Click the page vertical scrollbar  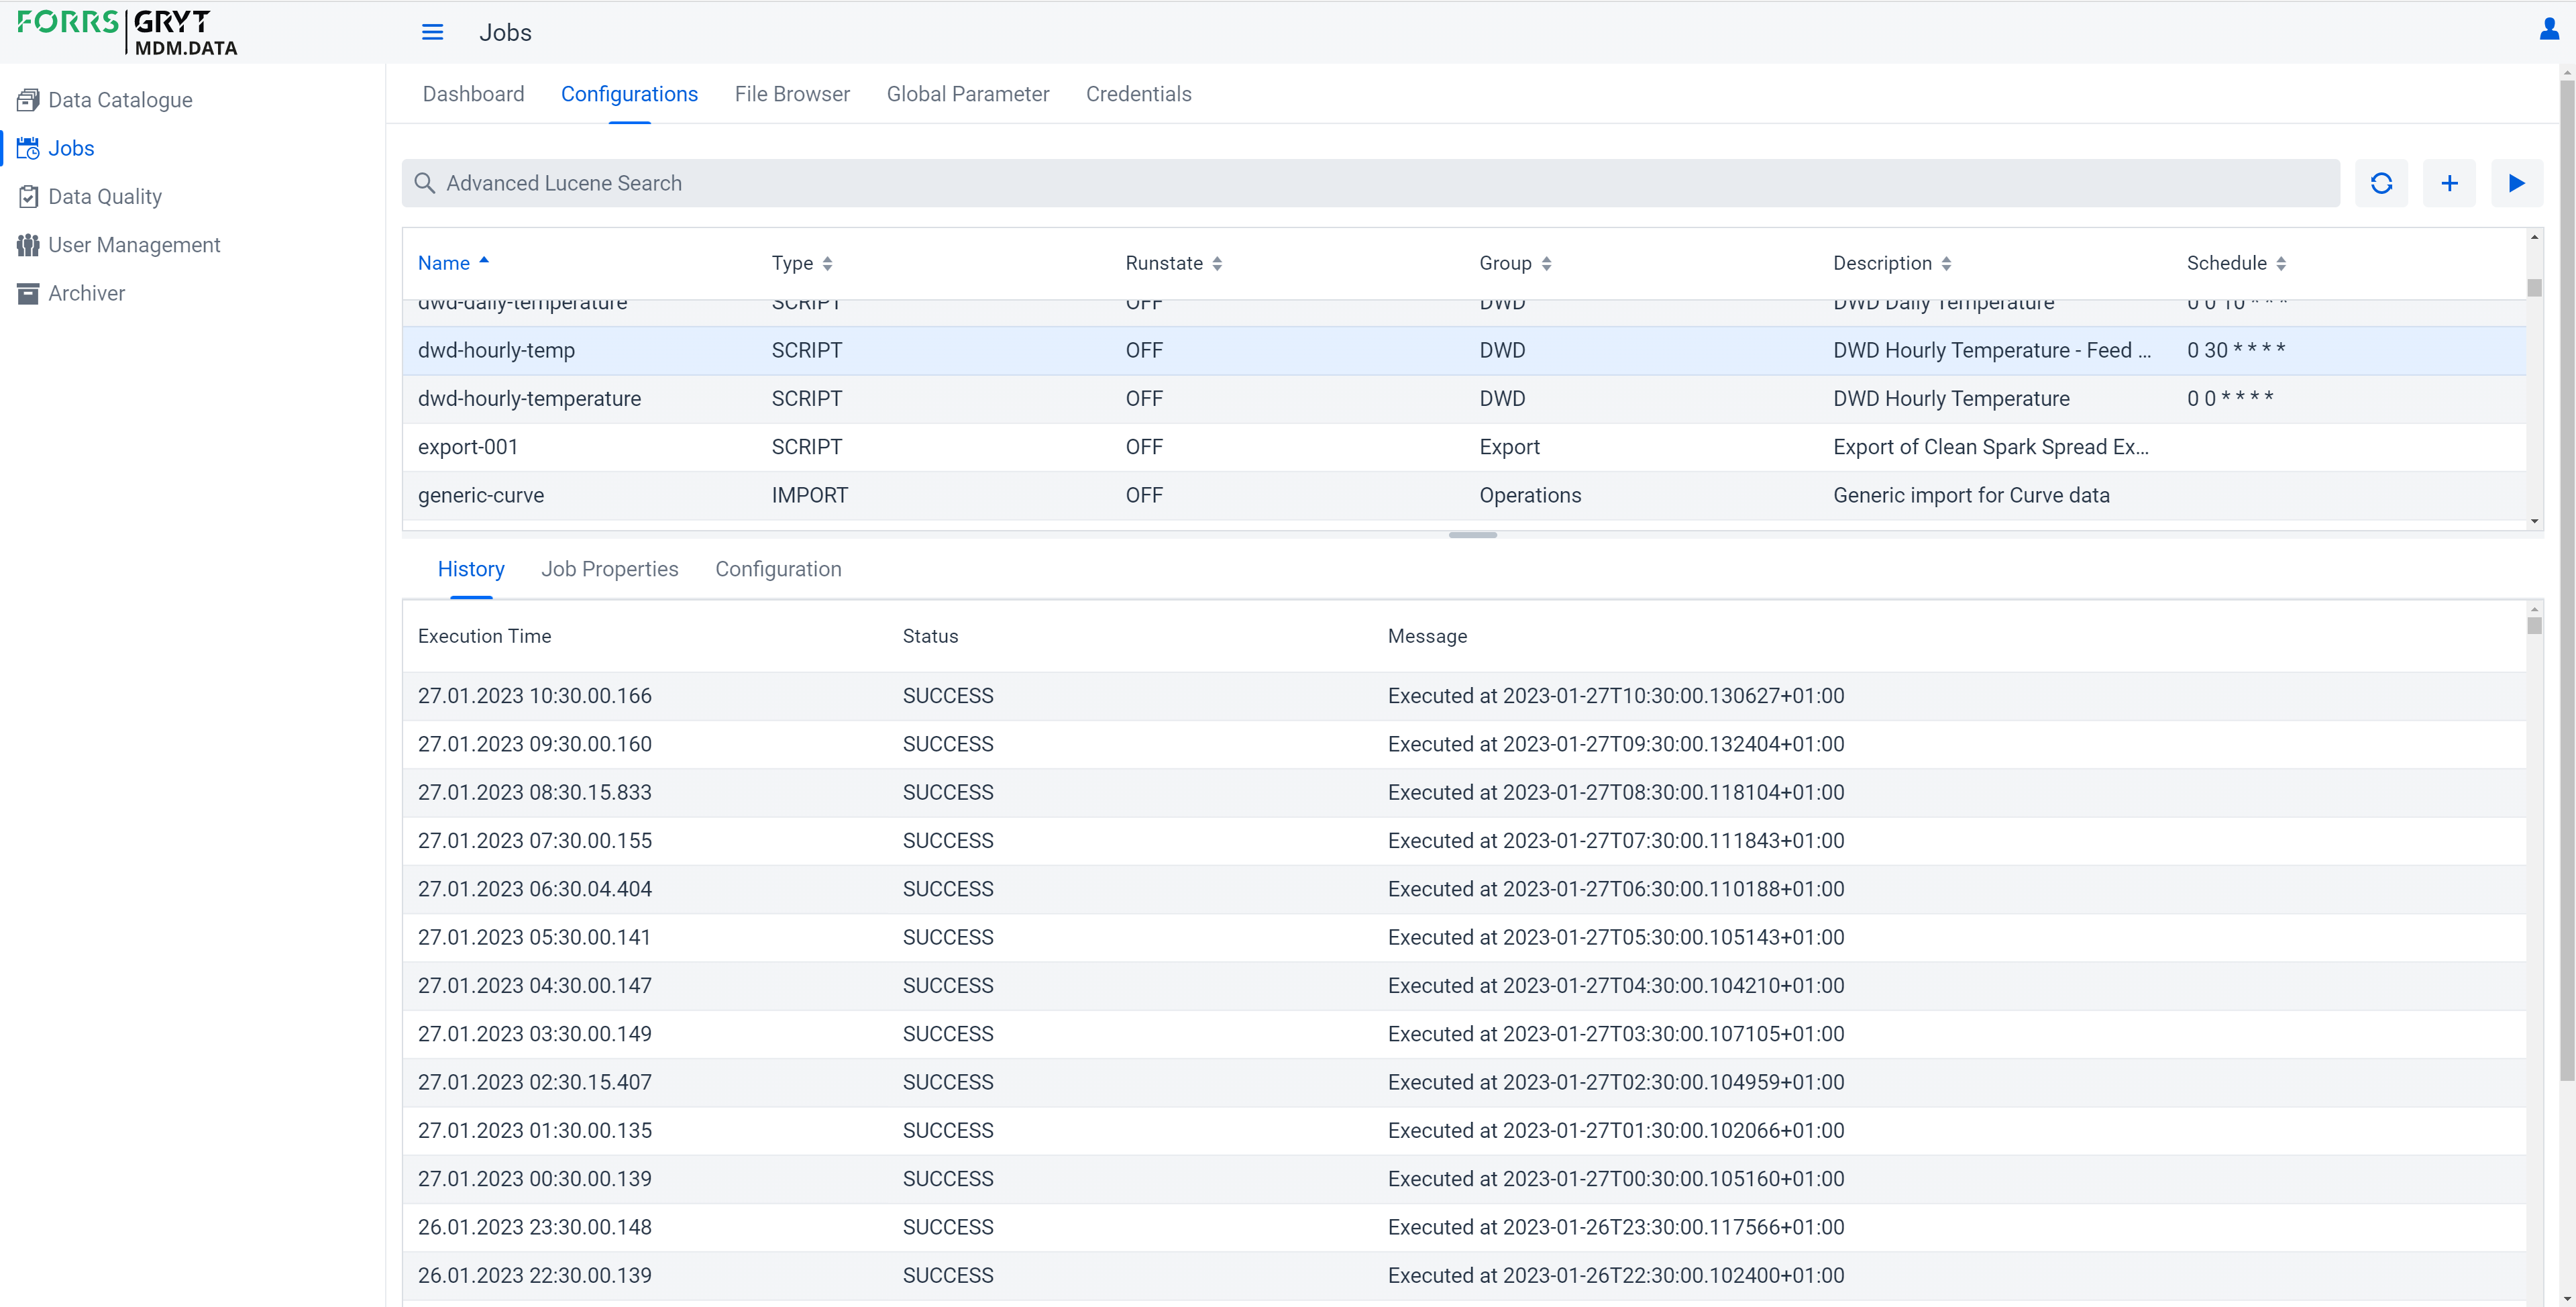coord(2567,580)
